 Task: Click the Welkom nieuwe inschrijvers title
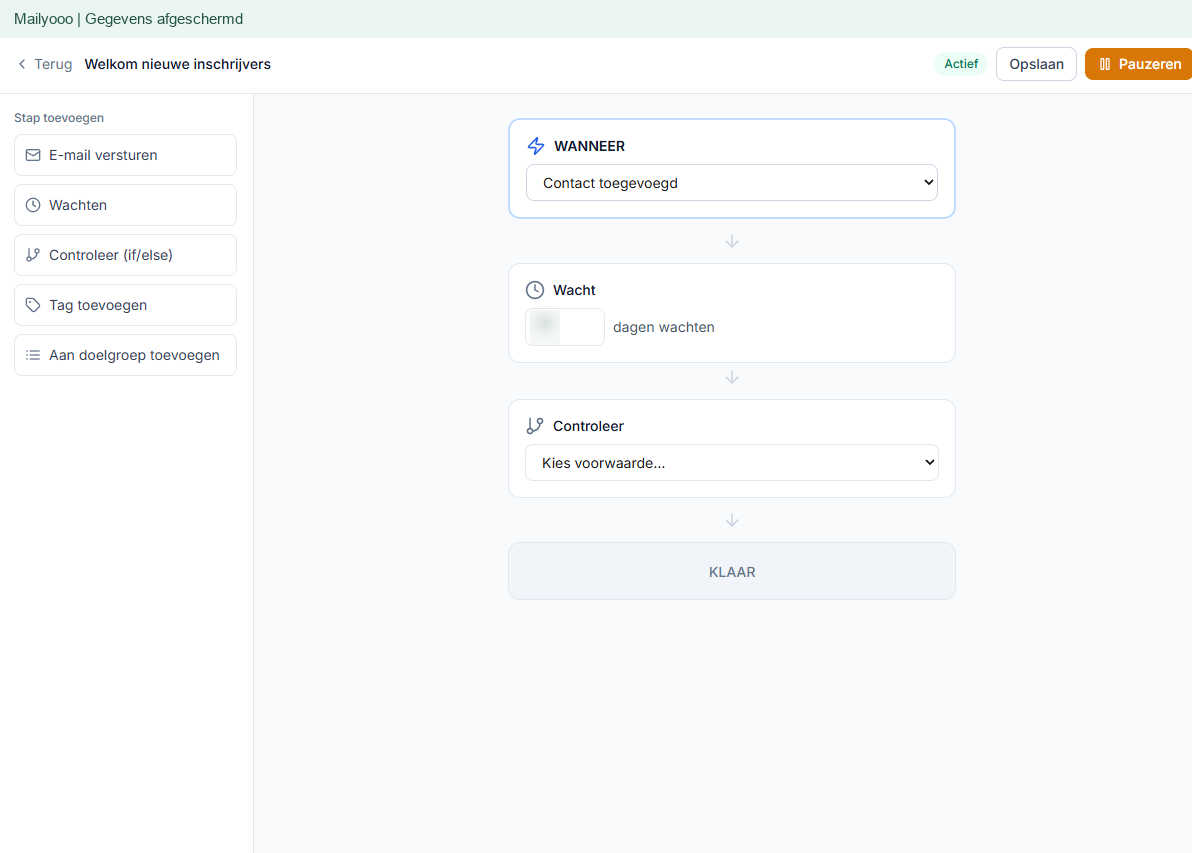(178, 64)
